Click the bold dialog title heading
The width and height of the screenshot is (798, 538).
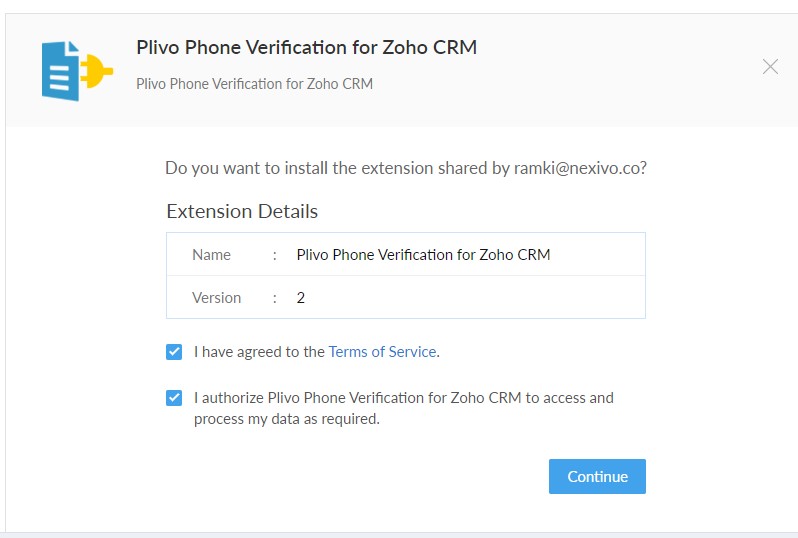(x=306, y=47)
